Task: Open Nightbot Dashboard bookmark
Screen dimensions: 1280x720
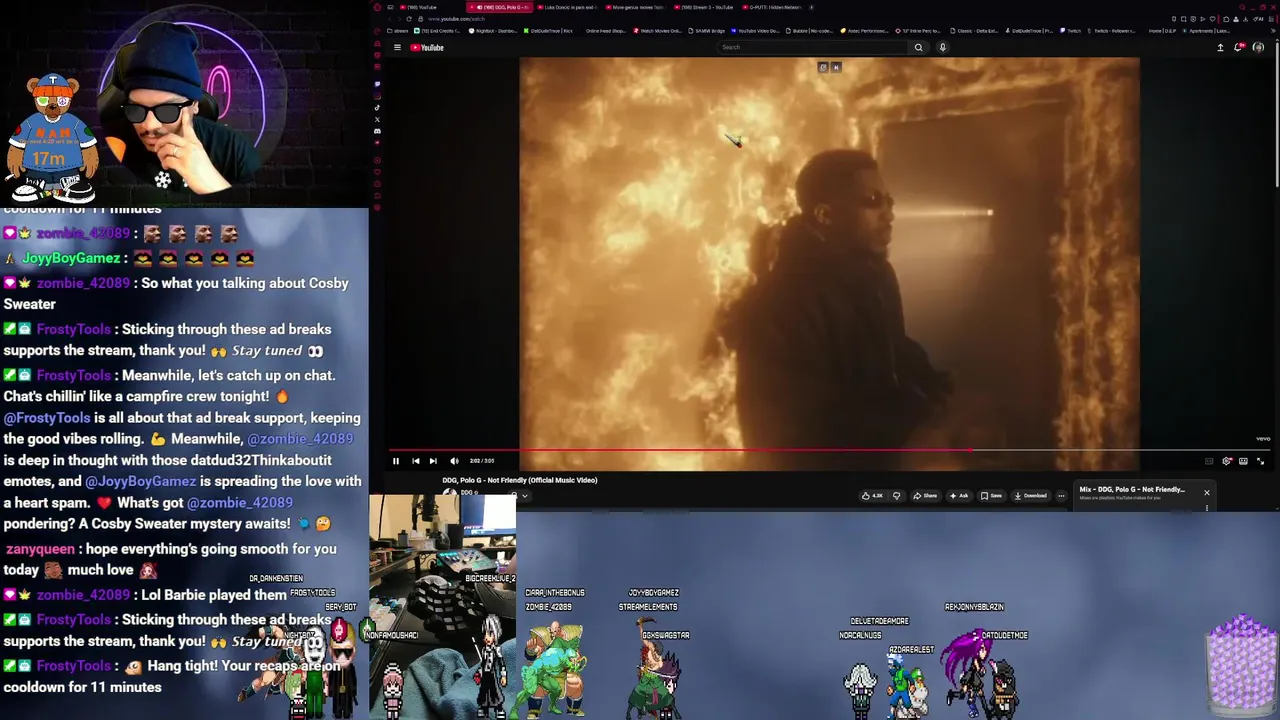Action: point(492,31)
